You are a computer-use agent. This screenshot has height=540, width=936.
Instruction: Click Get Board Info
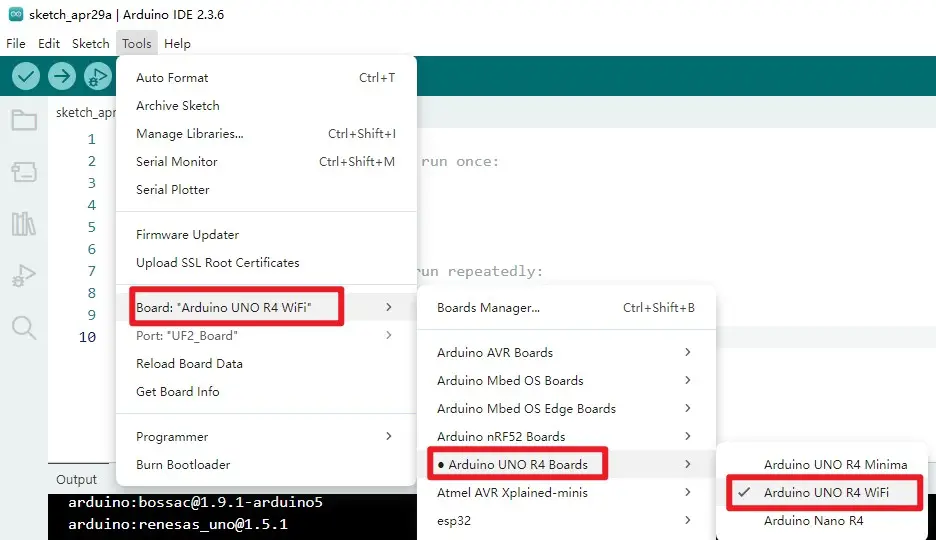pyautogui.click(x=266, y=391)
